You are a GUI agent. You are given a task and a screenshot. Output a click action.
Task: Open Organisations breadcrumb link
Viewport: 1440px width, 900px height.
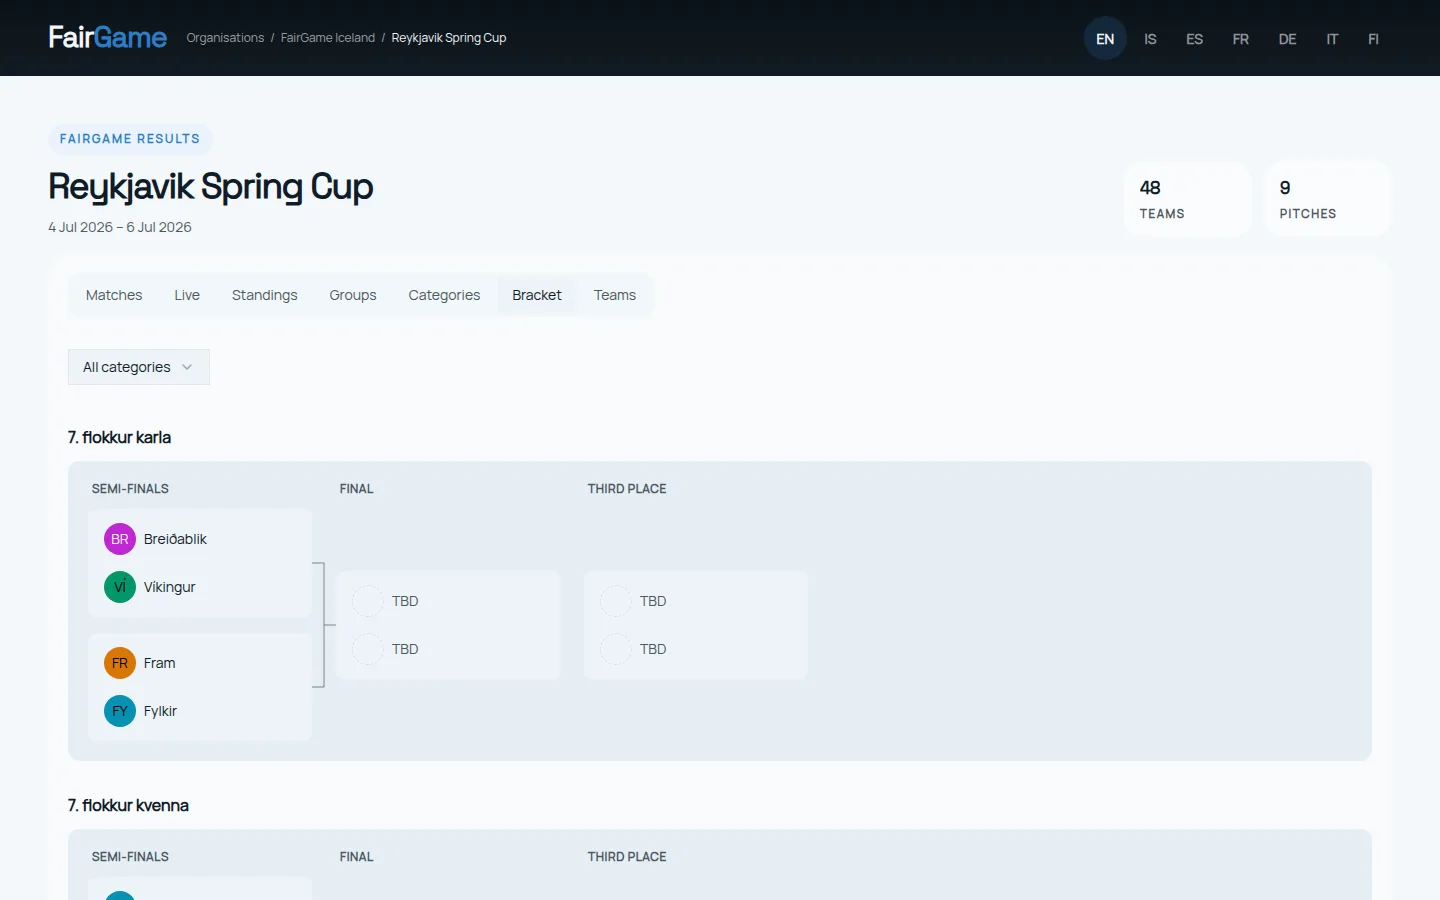click(x=225, y=38)
